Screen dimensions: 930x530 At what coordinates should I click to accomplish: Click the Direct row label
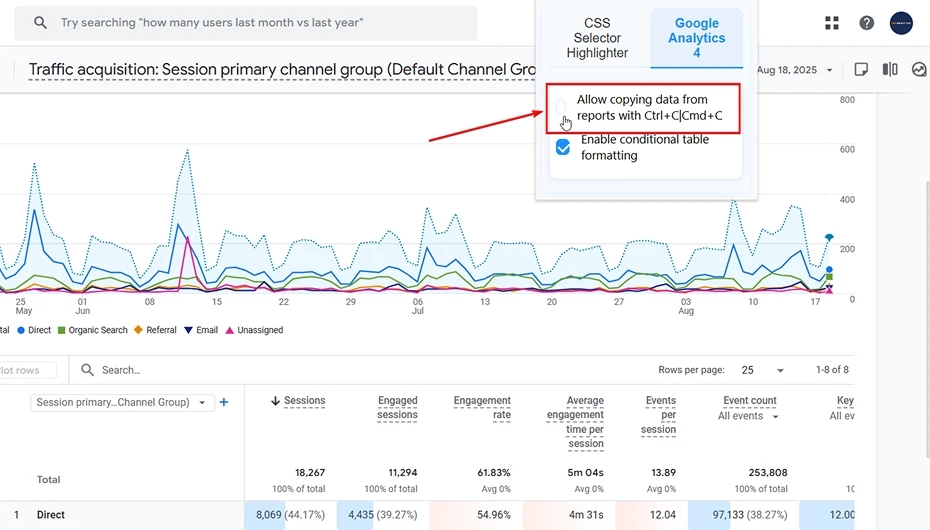pos(50,515)
